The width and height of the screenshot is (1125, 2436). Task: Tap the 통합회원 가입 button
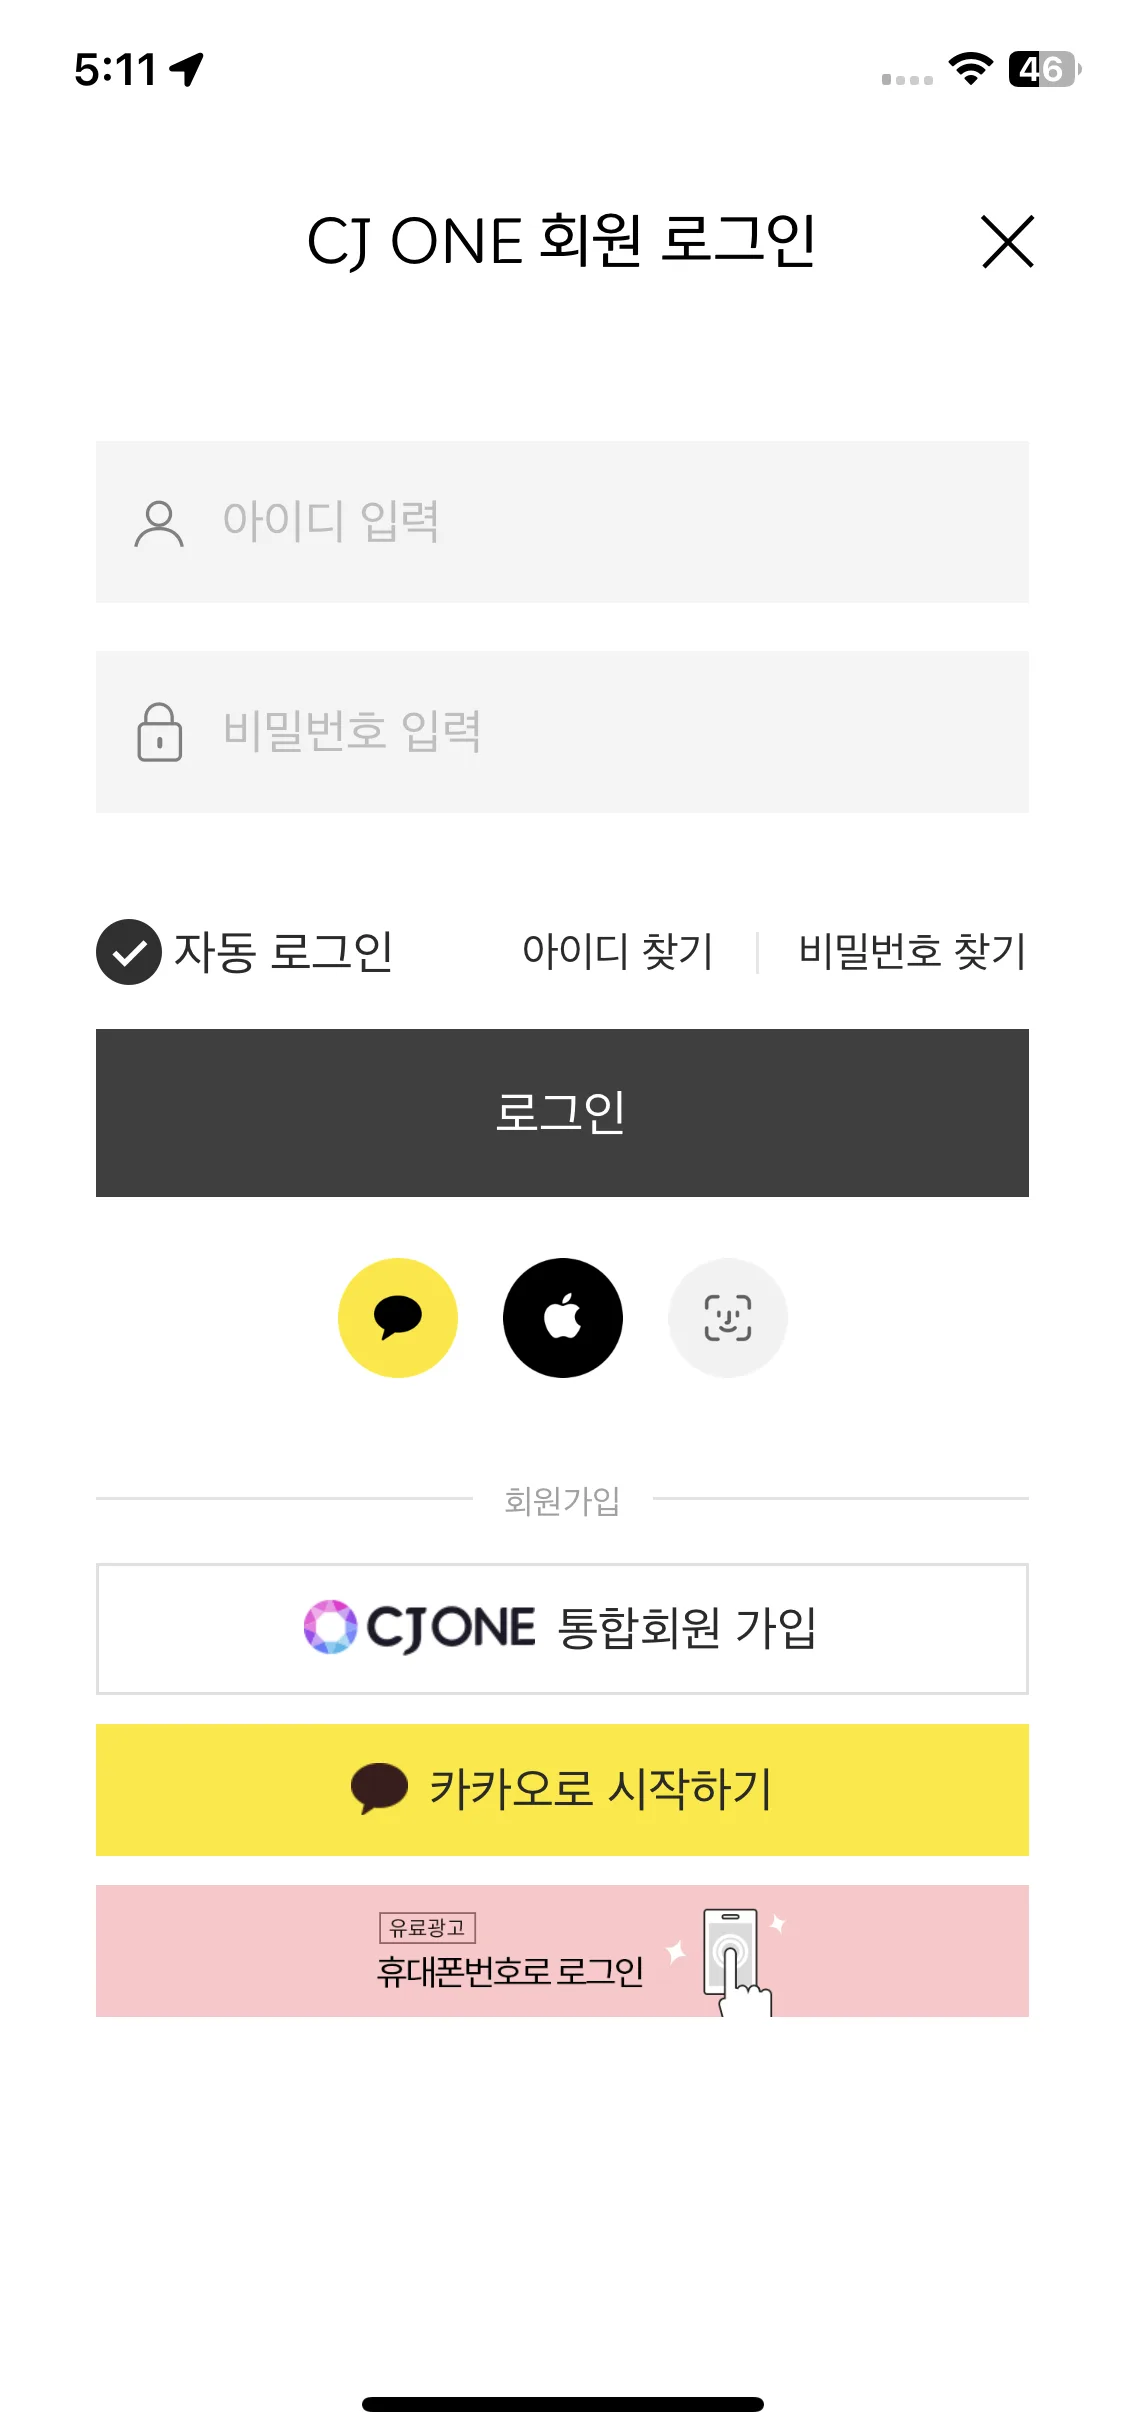coord(562,1629)
